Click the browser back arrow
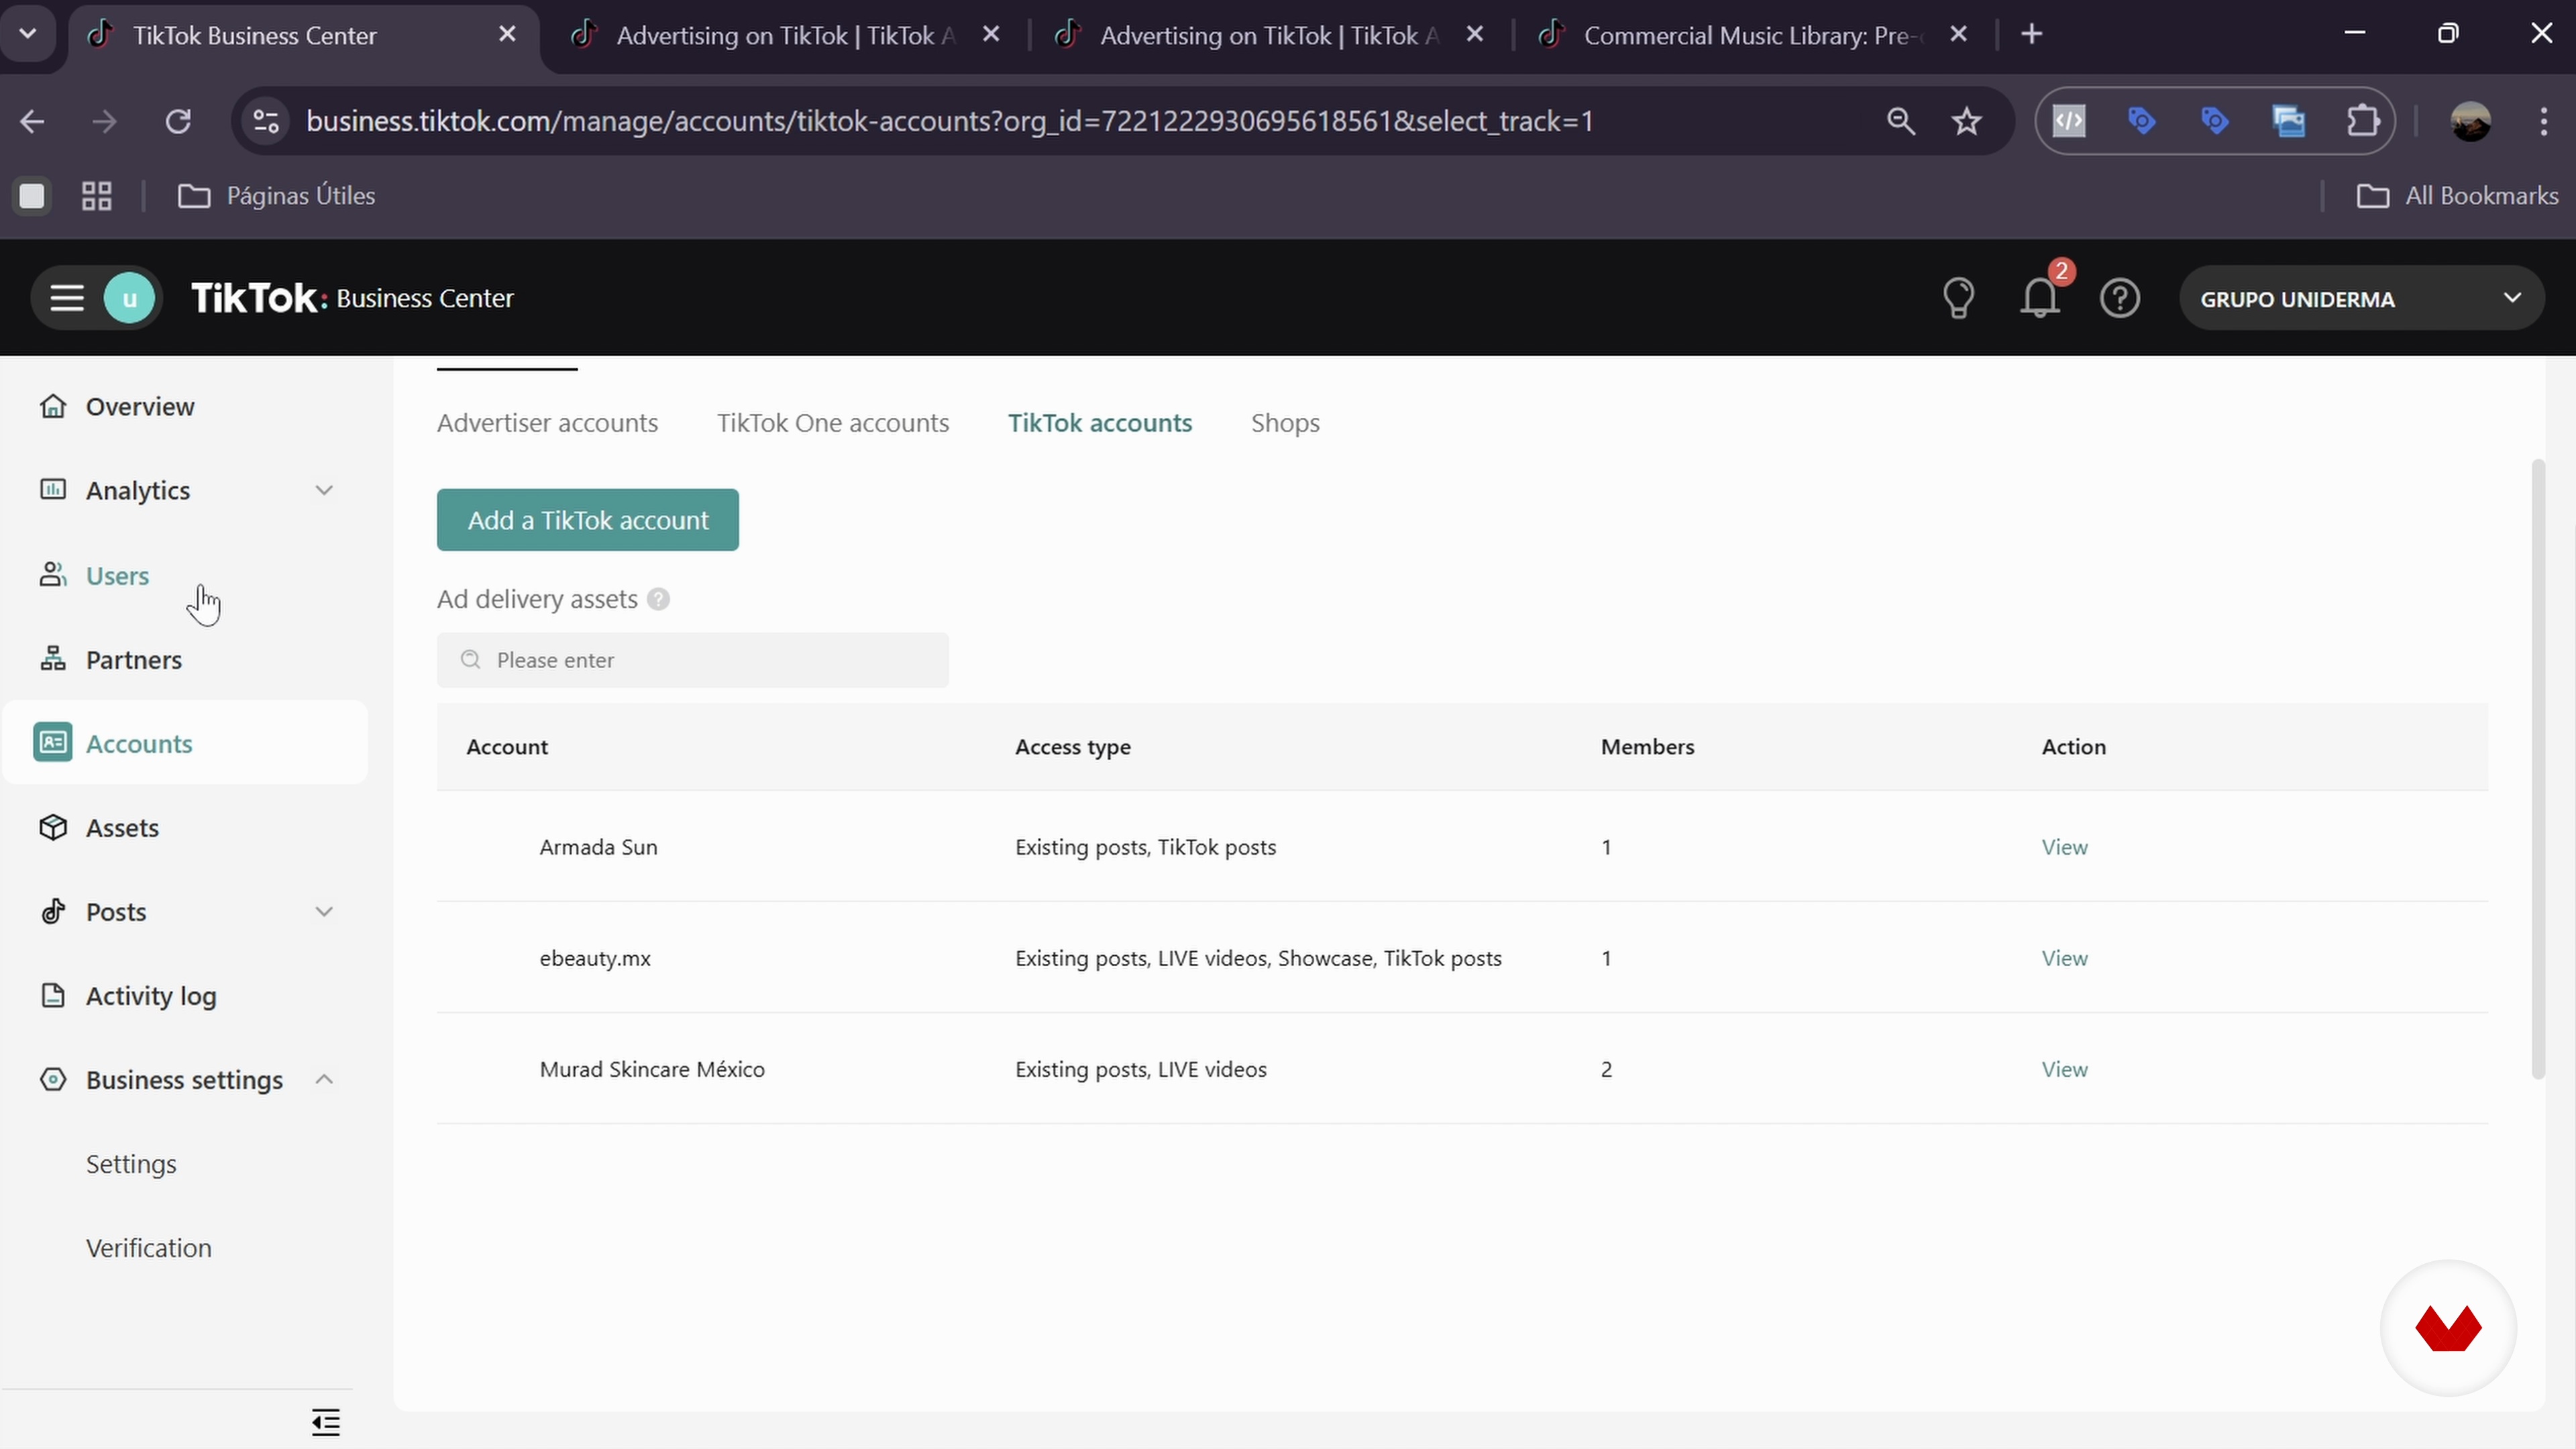 tap(32, 122)
